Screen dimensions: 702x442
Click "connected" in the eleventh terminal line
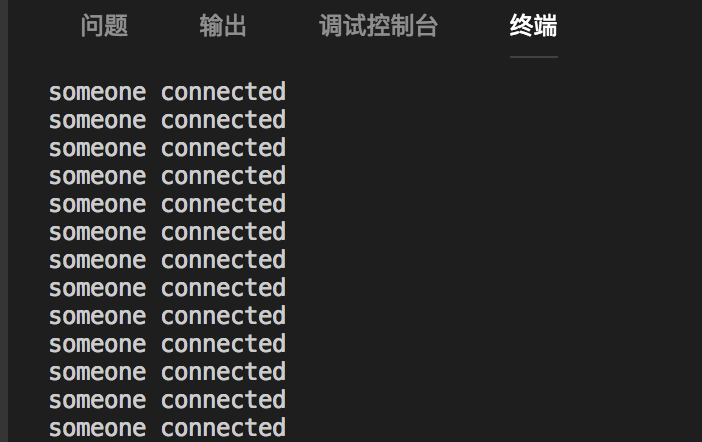[x=223, y=372]
